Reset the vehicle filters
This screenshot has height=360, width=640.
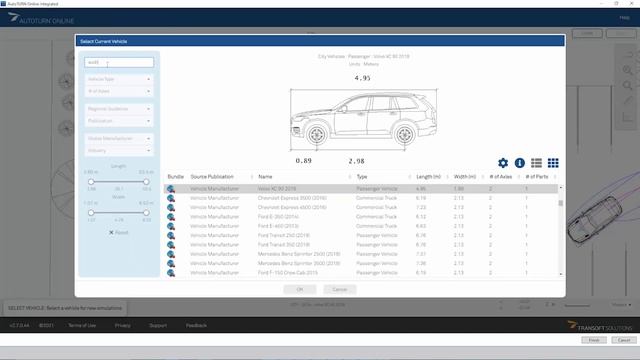tap(118, 233)
